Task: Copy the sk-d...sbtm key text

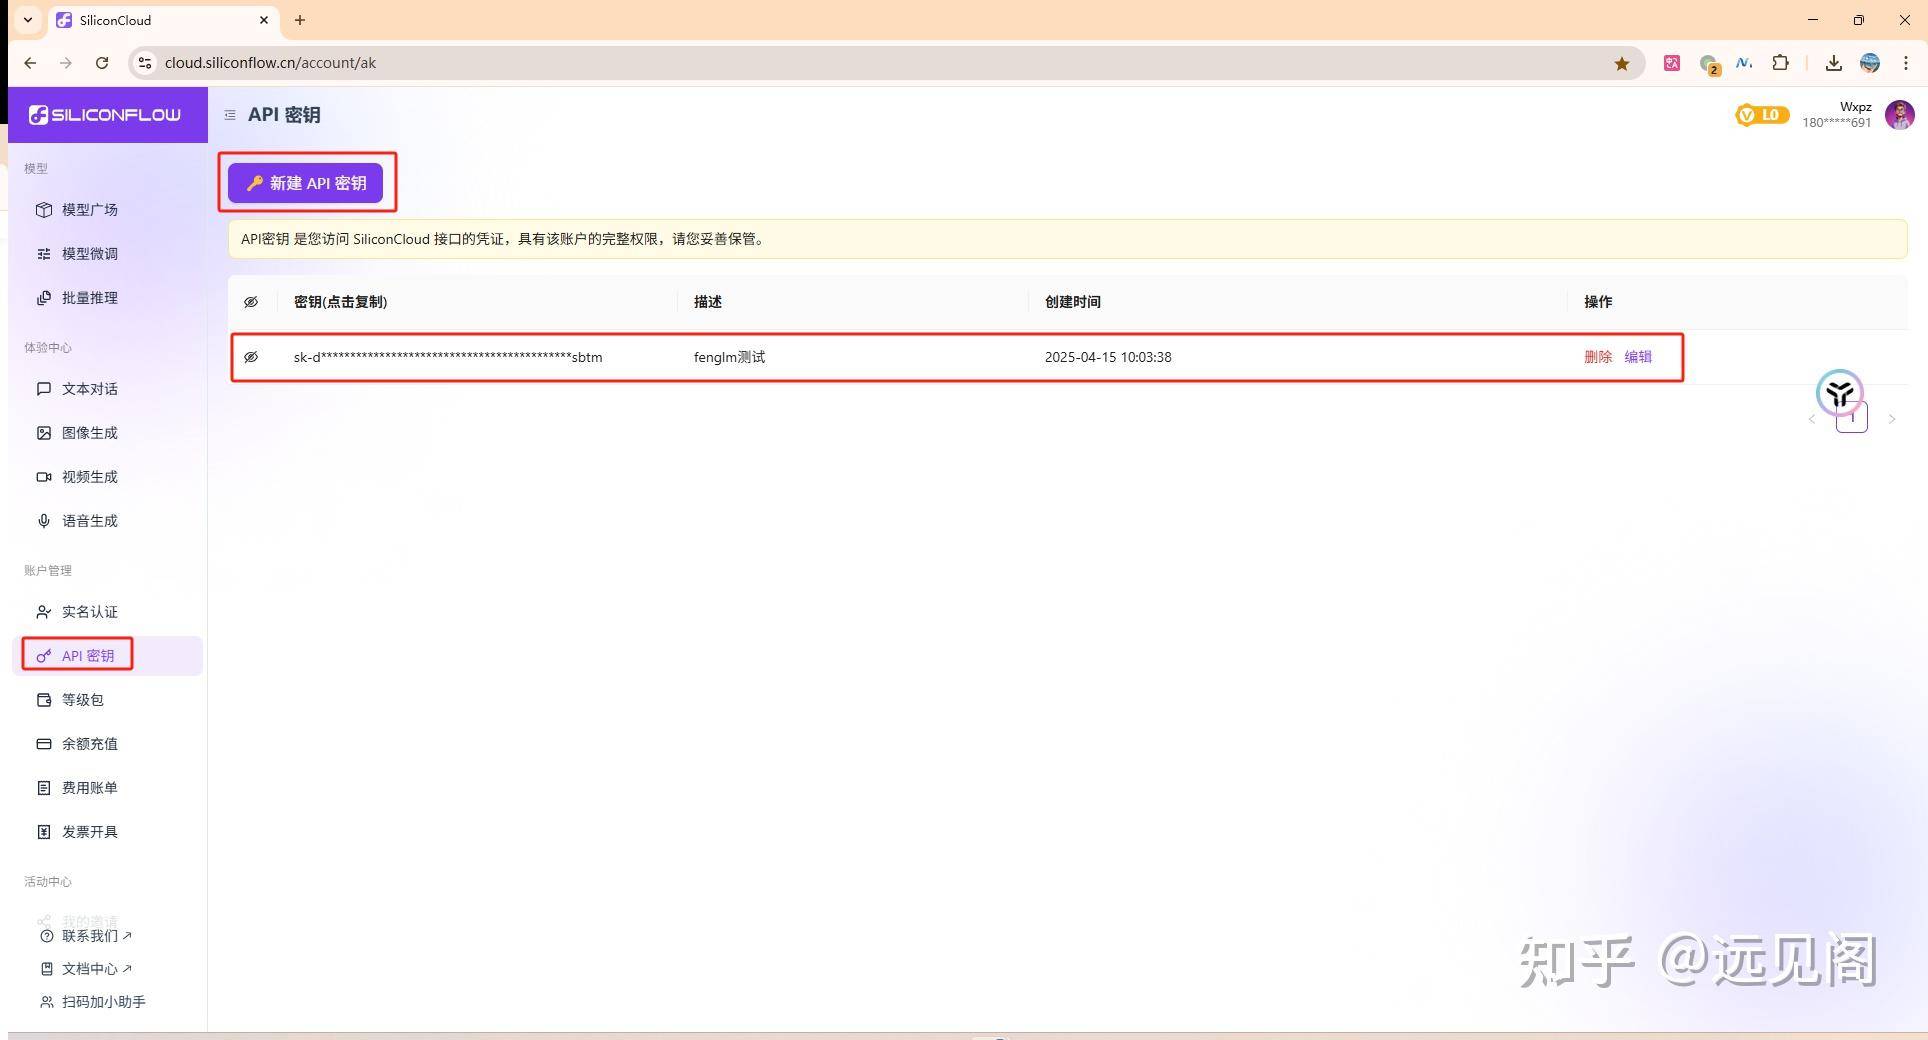Action: (448, 357)
